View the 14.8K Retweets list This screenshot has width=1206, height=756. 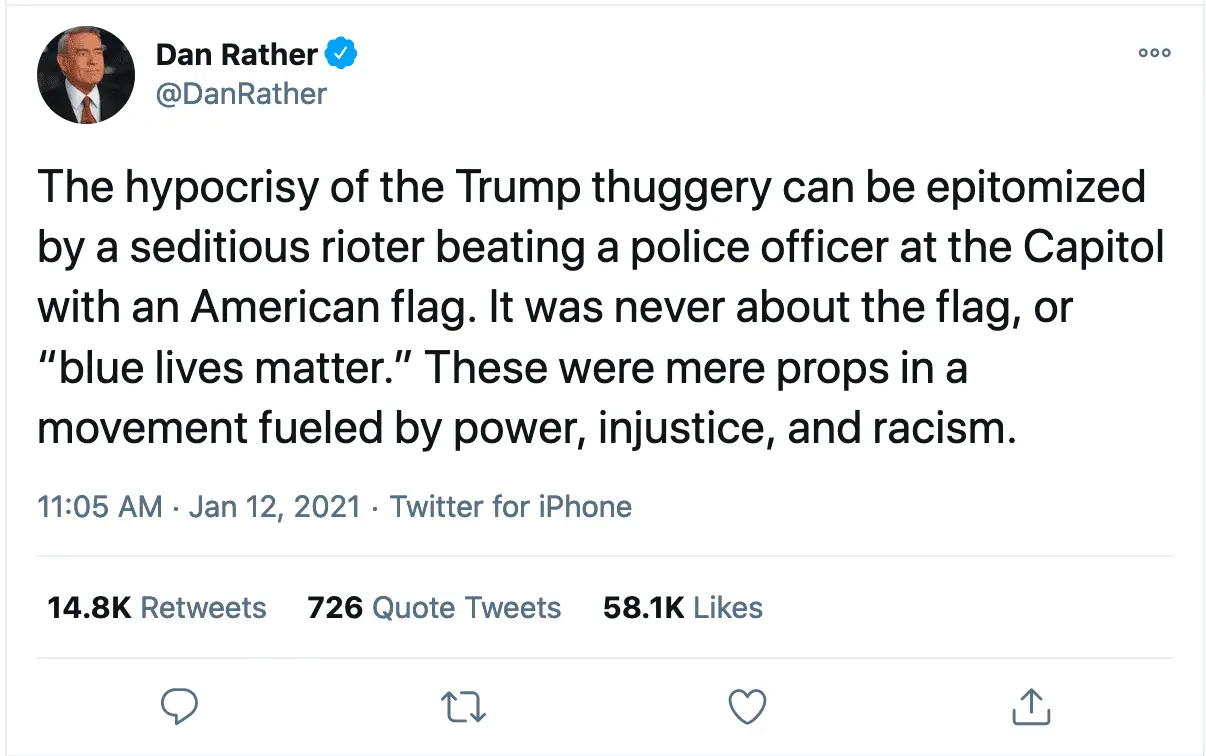157,608
